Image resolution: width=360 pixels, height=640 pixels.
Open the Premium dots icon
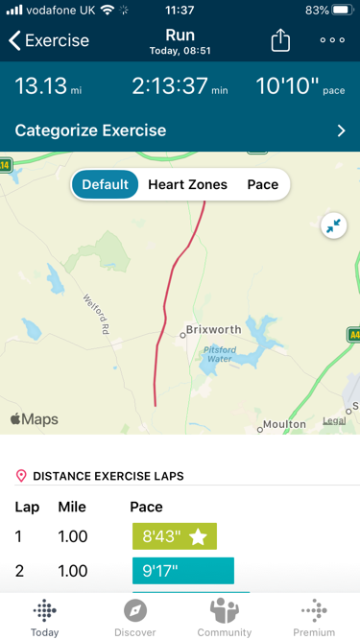coord(314,611)
